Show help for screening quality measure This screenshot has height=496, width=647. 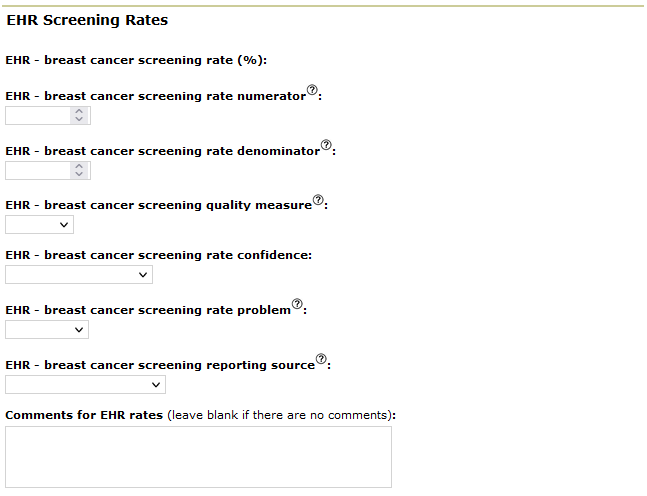[318, 200]
